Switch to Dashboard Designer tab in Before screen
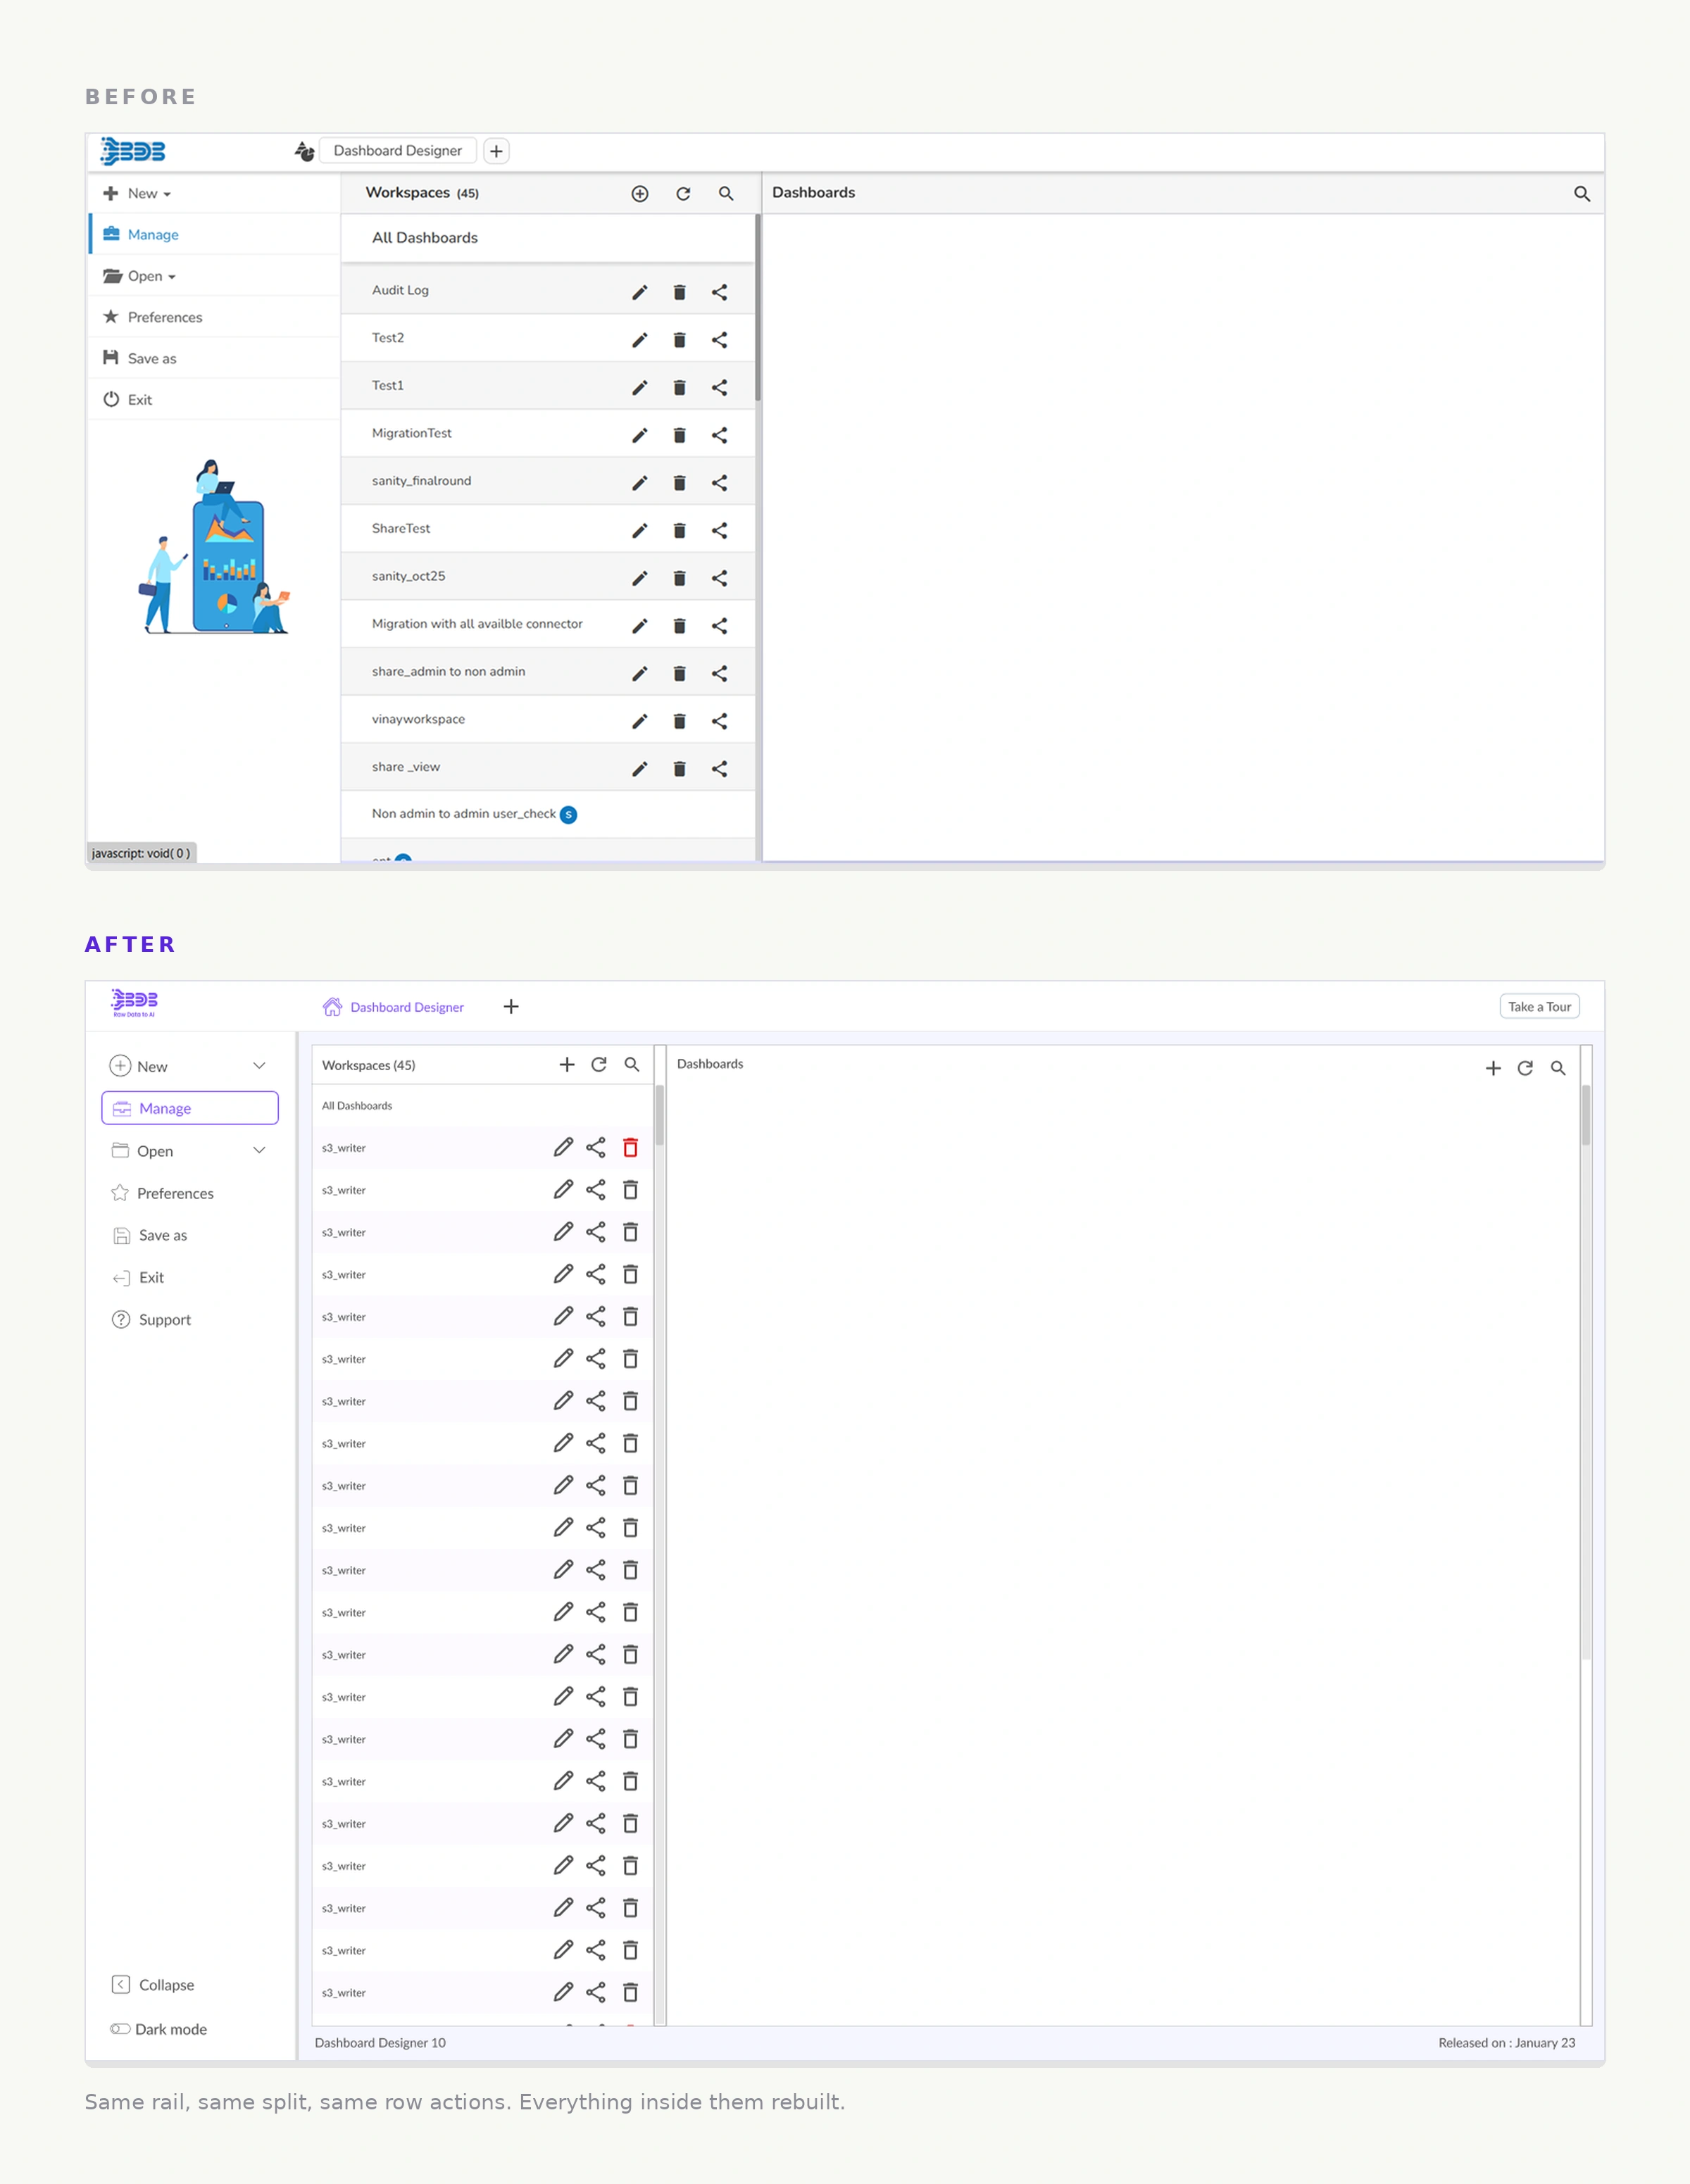This screenshot has height=2184, width=1690. pyautogui.click(x=398, y=151)
